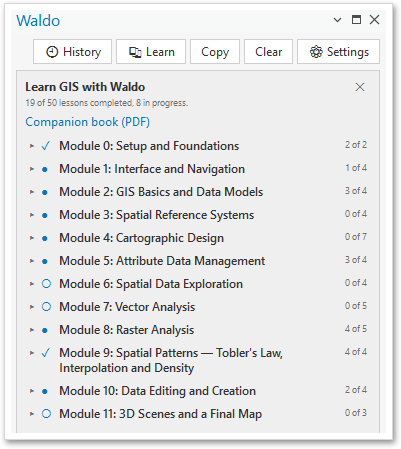Select Module 7: Vector Analysis
Screen dimensions: 401x449
[x=127, y=307]
